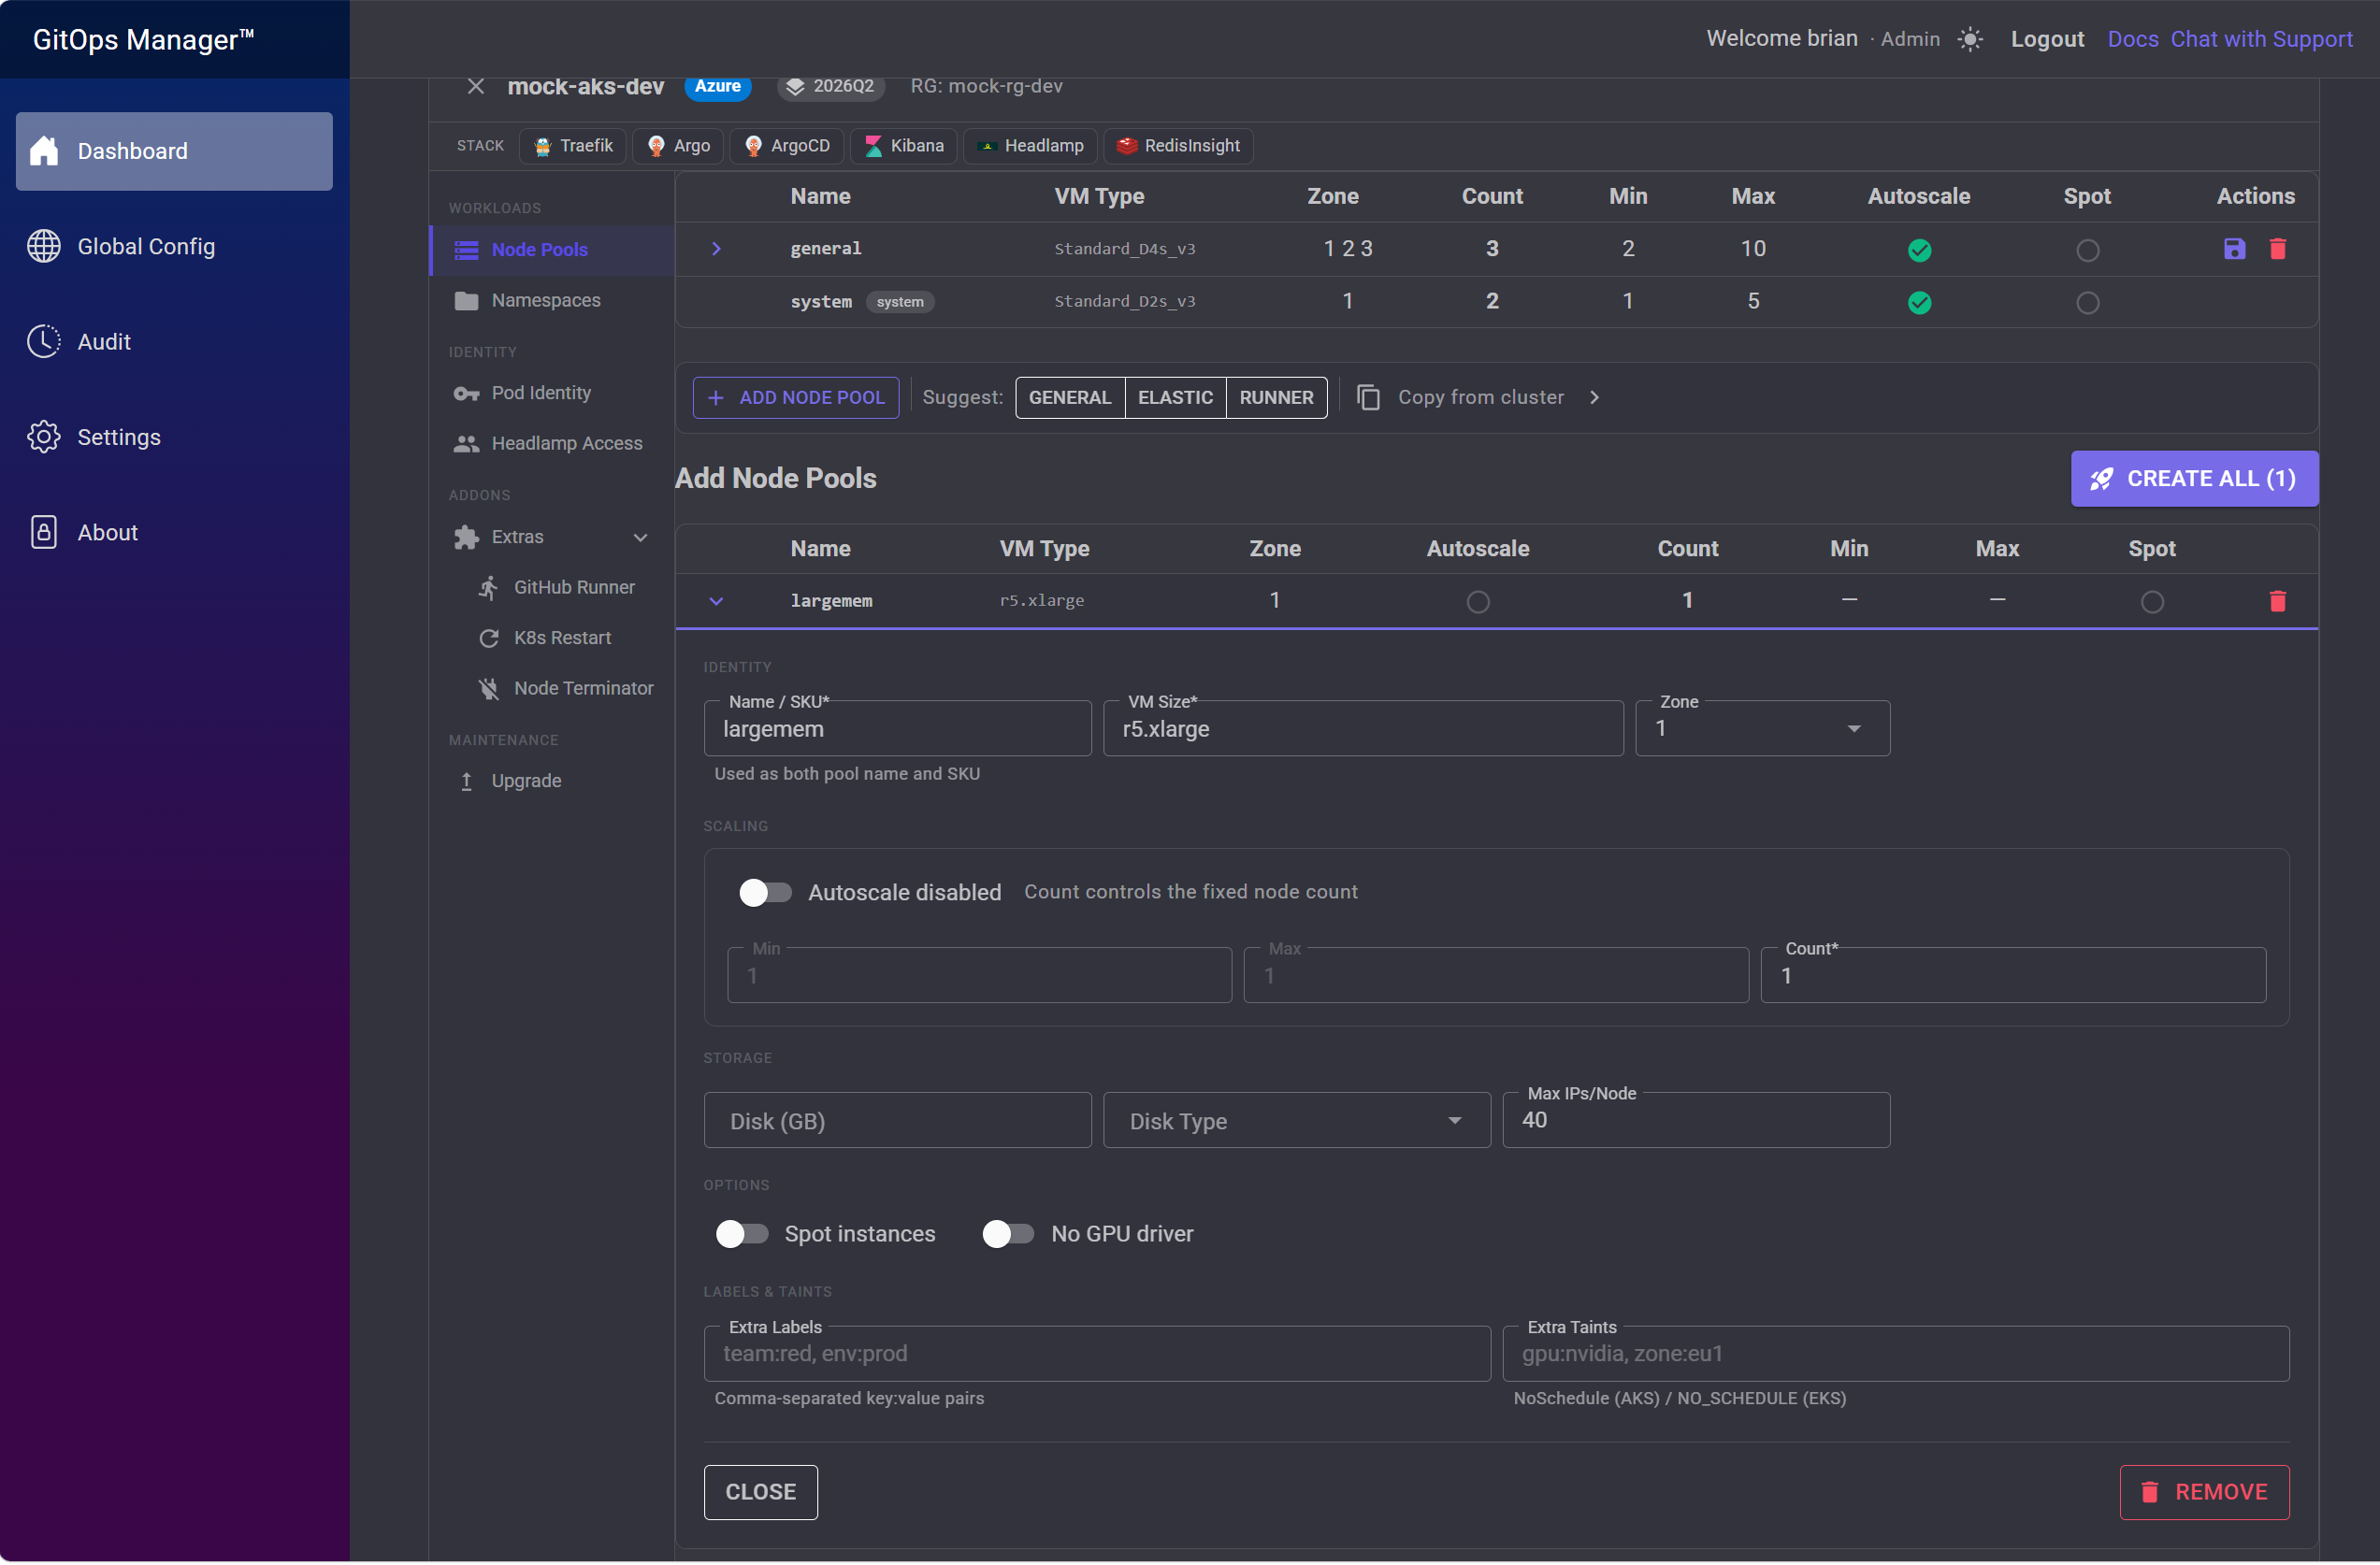Click the About lock icon
2380x1565 pixels.
44,533
